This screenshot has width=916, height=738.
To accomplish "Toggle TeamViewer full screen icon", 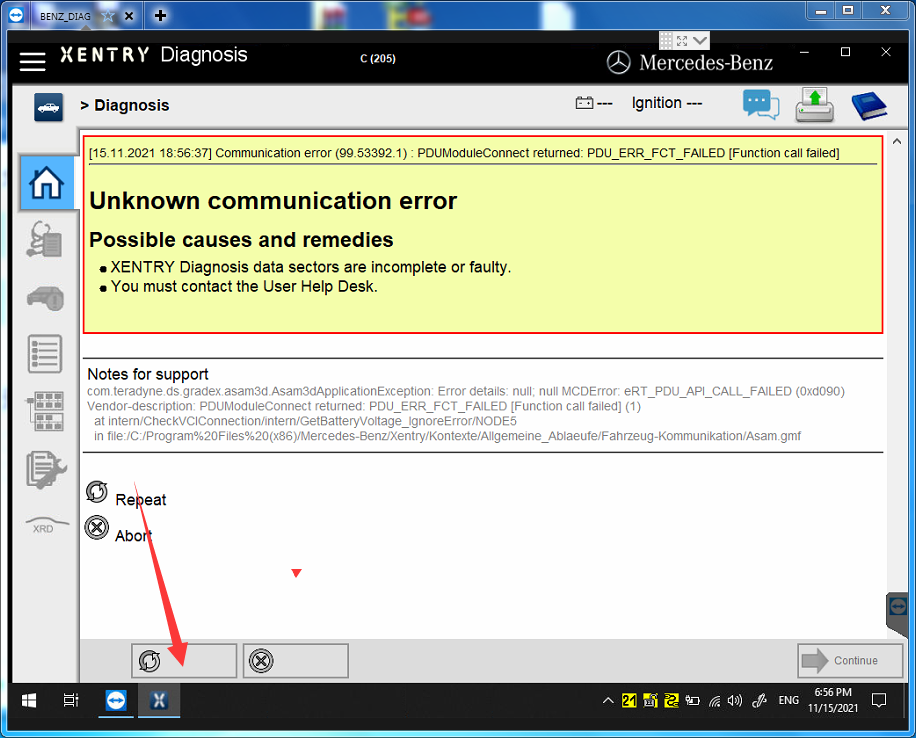I will 682,40.
